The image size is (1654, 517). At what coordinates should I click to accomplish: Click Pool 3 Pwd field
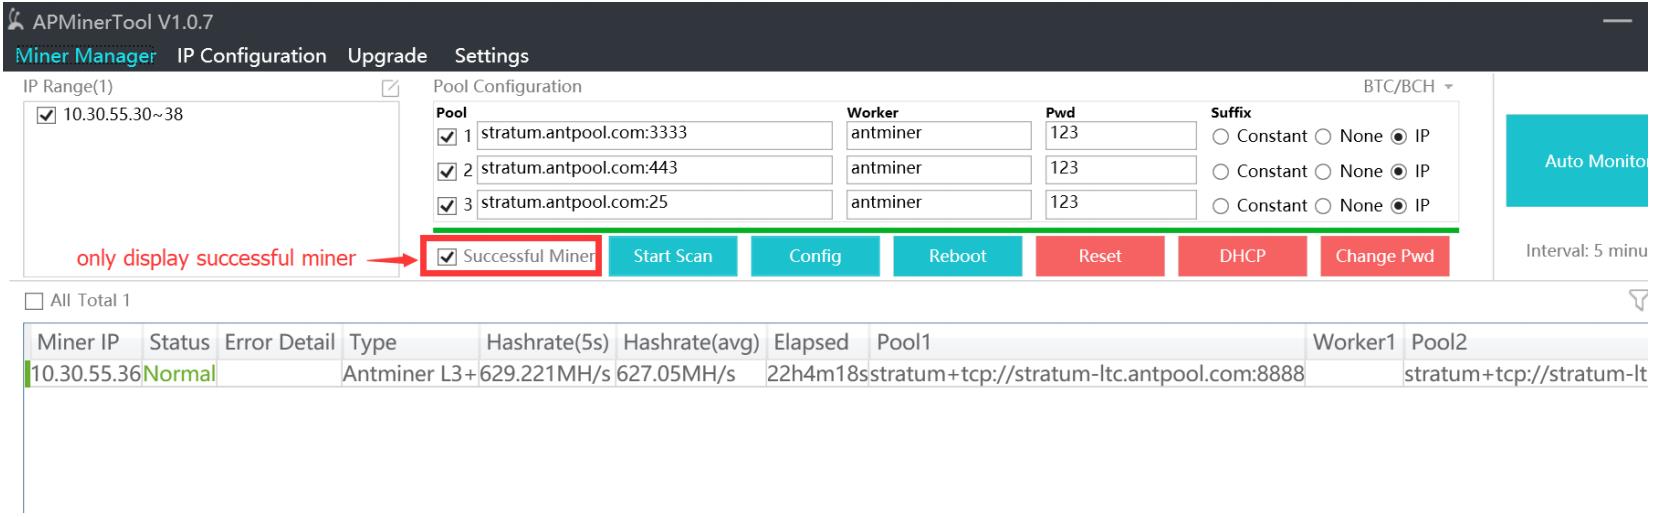pos(1121,204)
